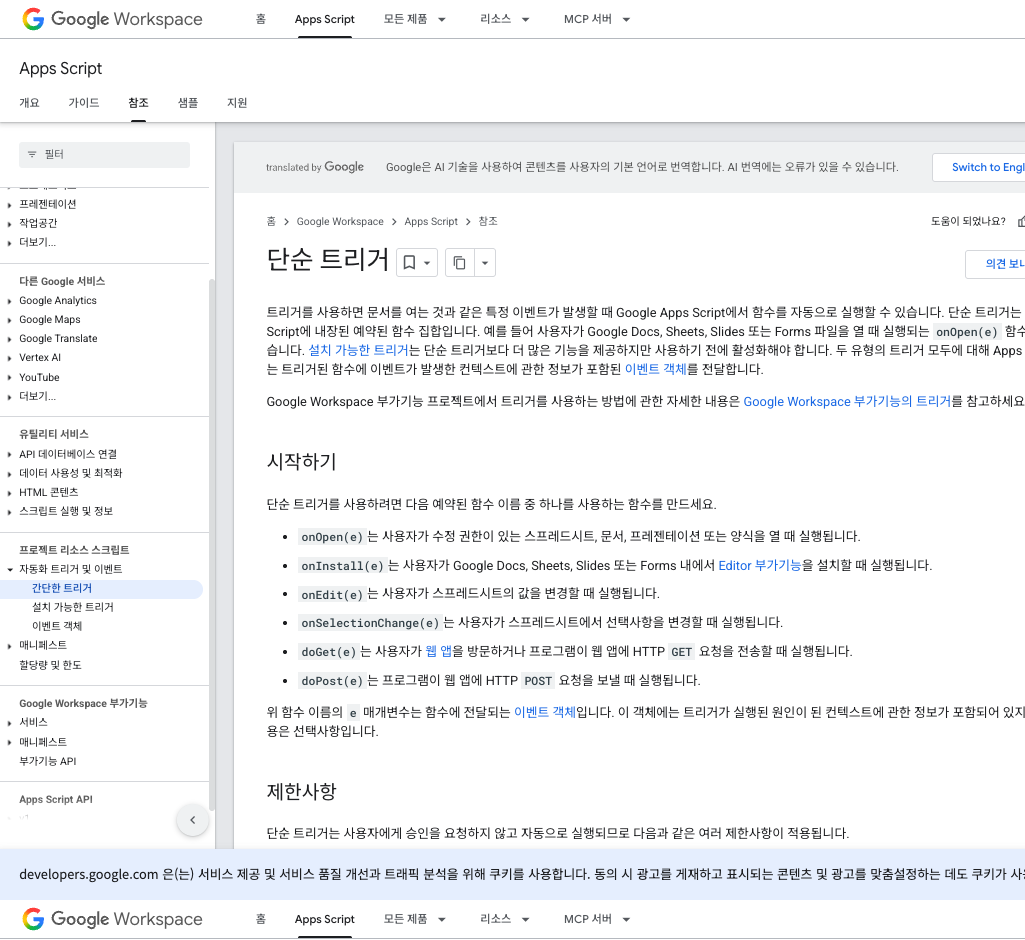Open 모든 제품 dropdown in top header
1025x940 pixels.
[x=414, y=19]
